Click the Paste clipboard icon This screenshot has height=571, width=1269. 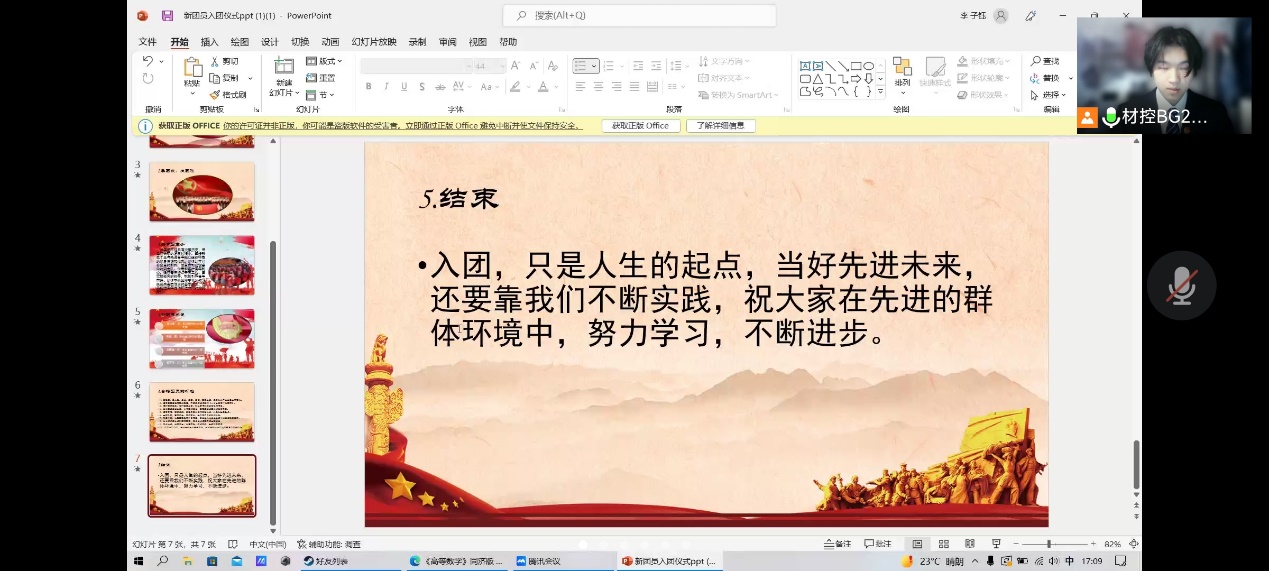pos(192,68)
